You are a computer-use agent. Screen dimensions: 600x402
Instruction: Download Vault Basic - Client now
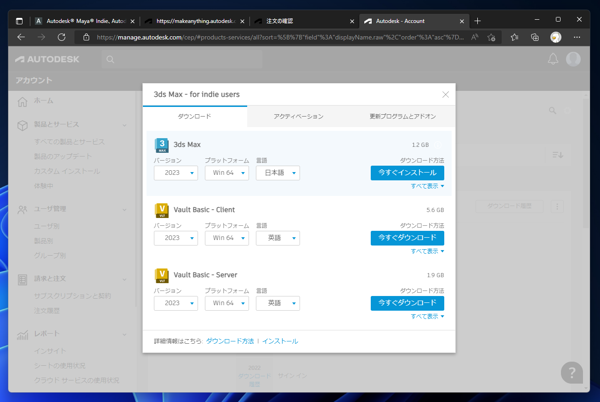click(407, 238)
